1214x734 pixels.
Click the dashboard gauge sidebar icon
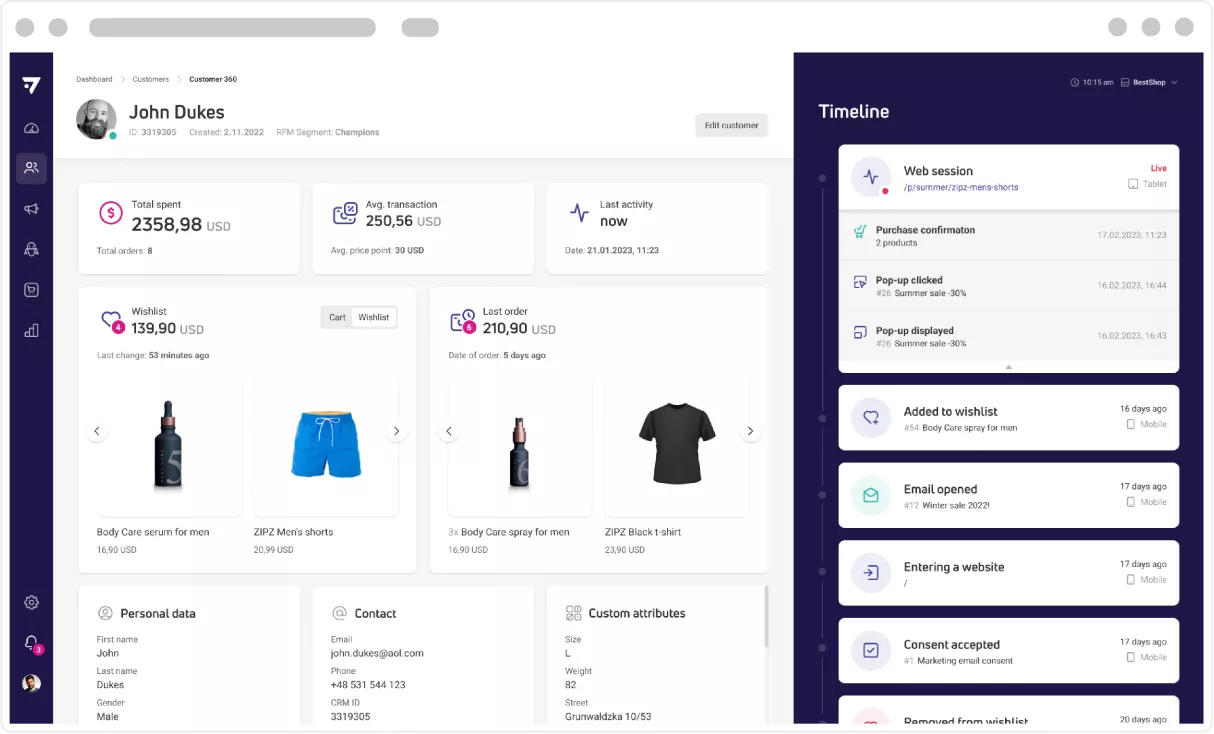(x=31, y=128)
